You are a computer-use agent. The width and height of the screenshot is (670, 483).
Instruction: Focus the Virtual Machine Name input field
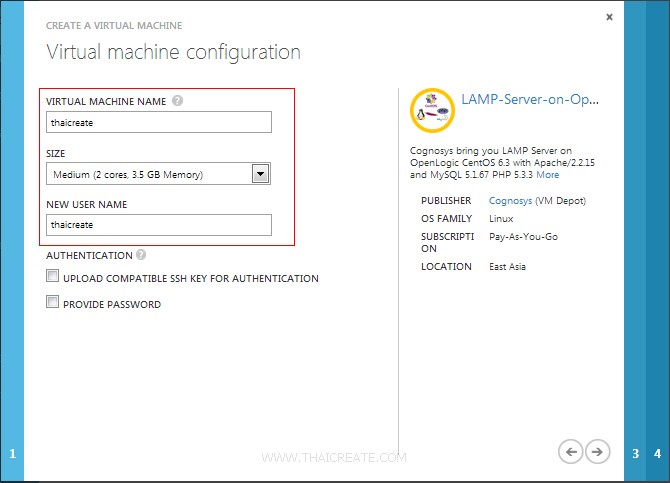click(159, 122)
